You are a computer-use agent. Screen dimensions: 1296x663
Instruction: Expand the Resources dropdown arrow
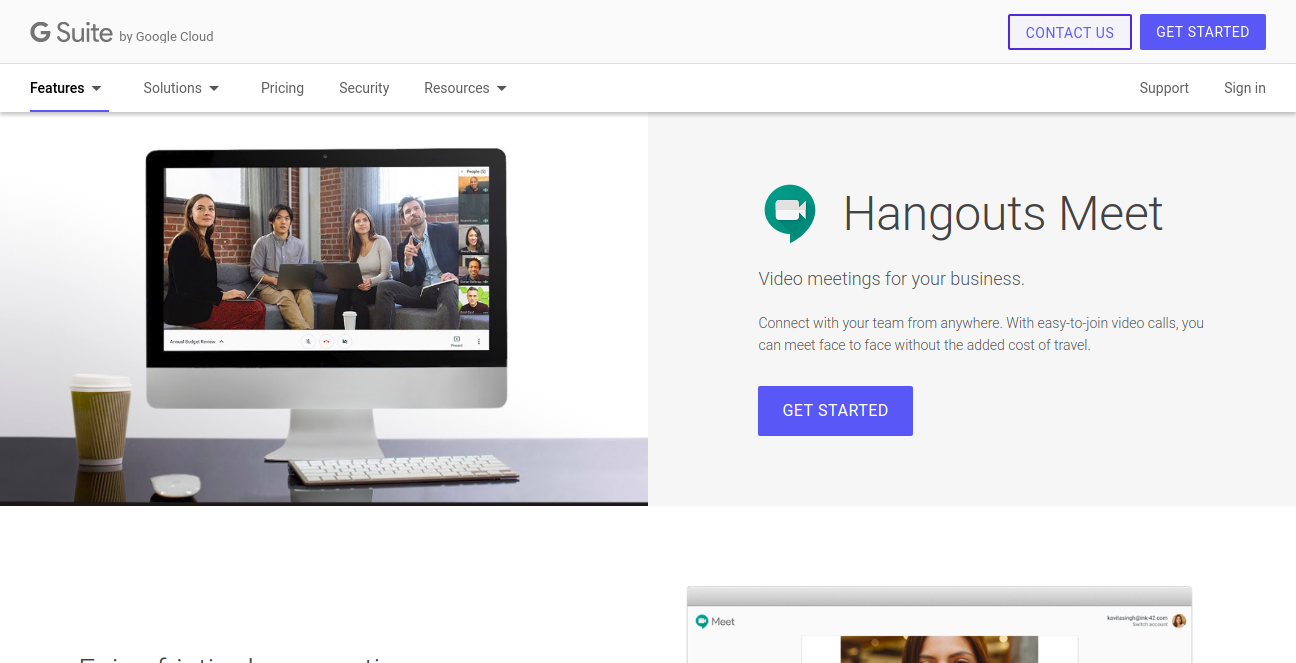coord(502,88)
